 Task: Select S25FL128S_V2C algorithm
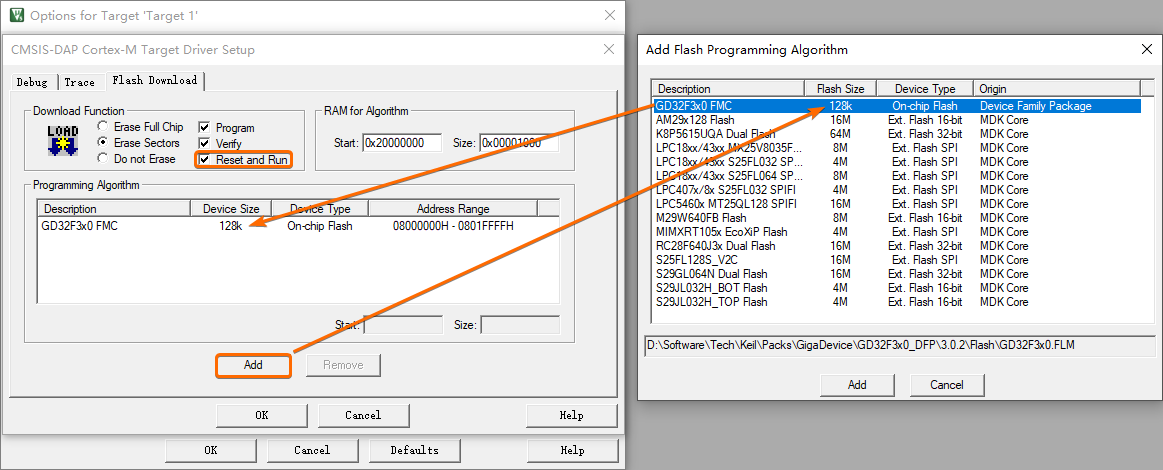(897, 260)
